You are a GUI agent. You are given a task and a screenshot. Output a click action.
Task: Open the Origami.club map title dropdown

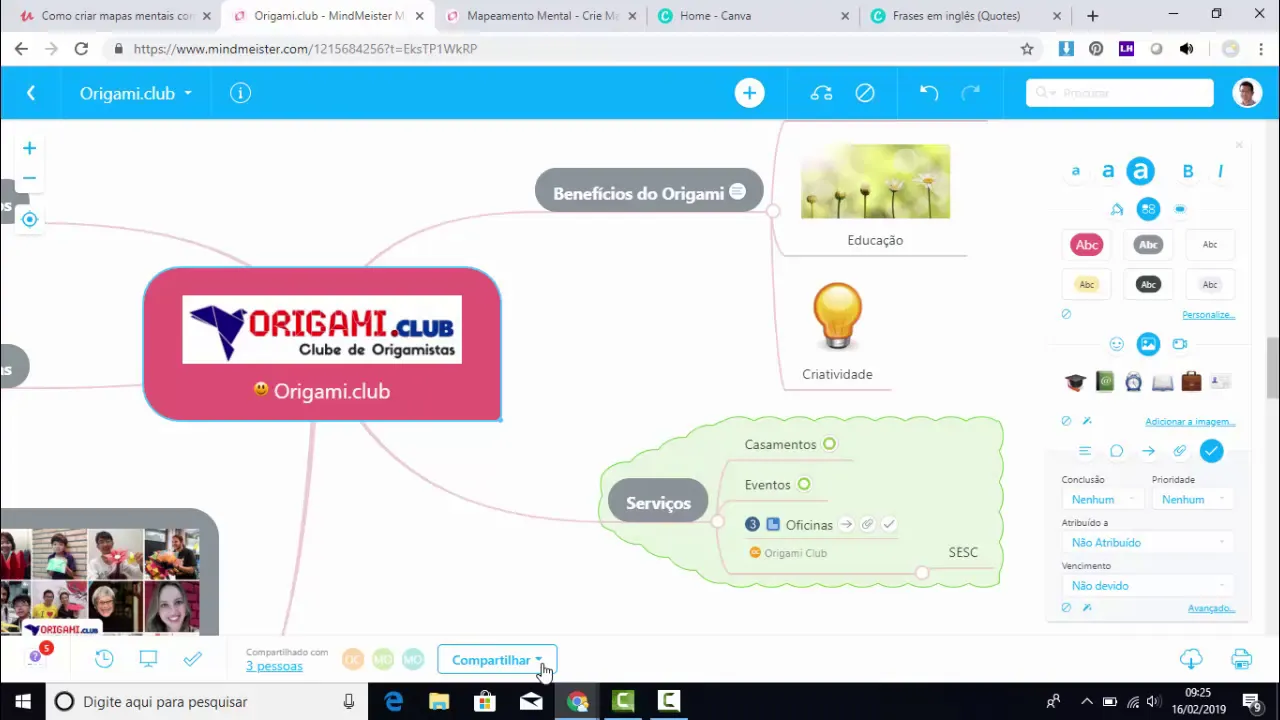tap(136, 93)
